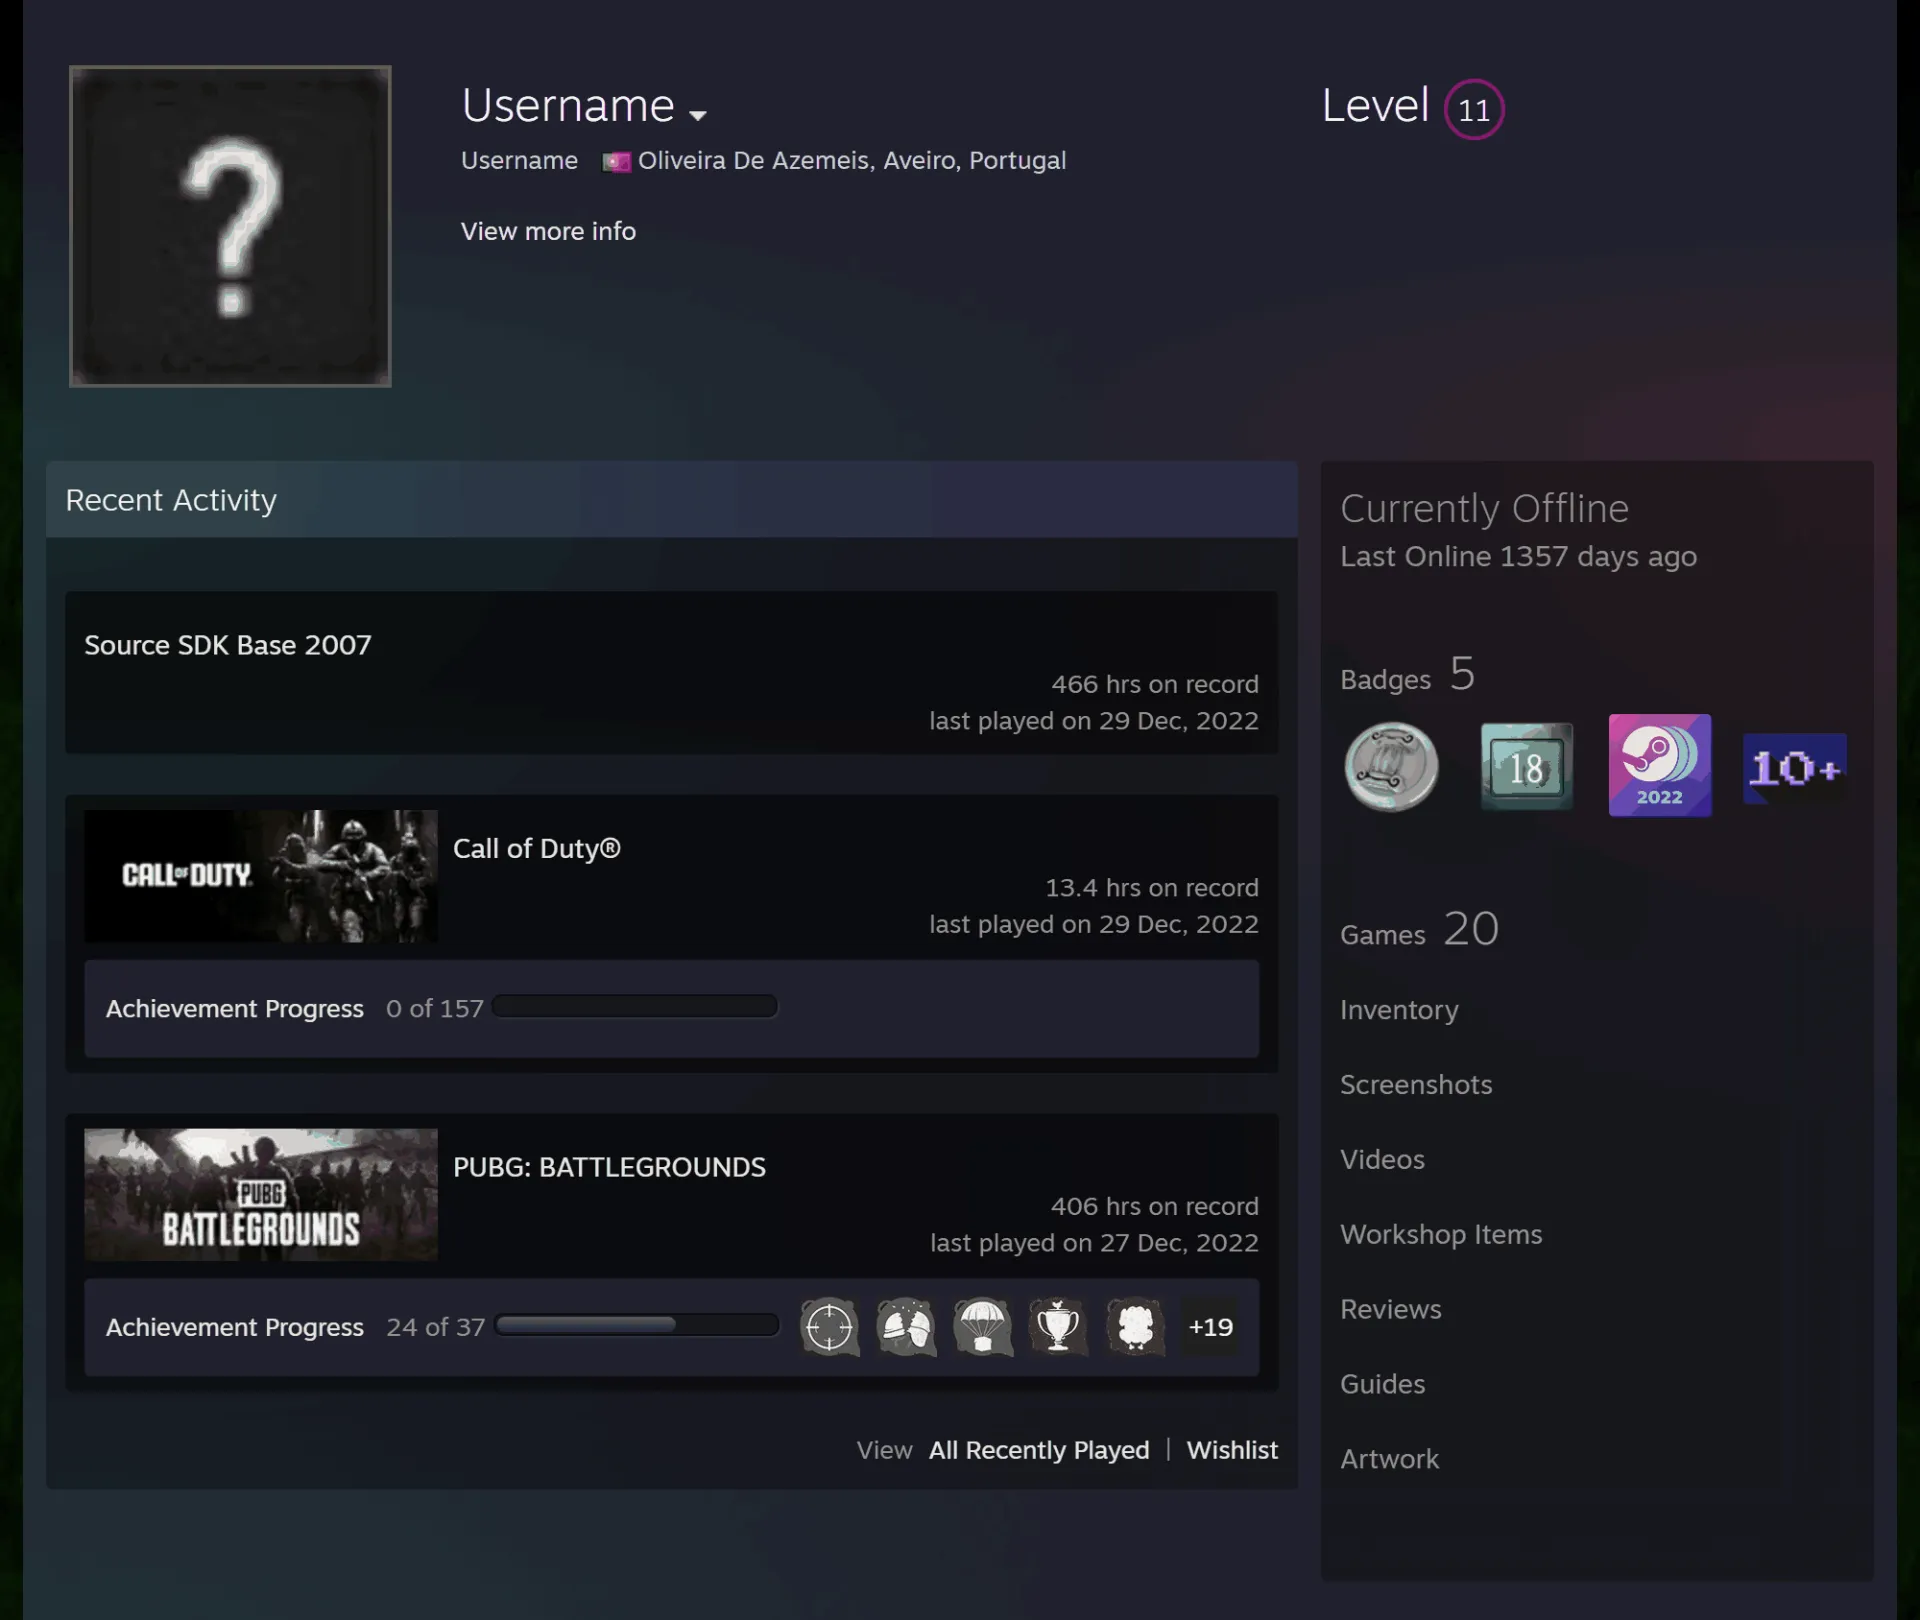1920x1620 pixels.
Task: Click PUBG achievement progress bar
Action: pos(637,1325)
